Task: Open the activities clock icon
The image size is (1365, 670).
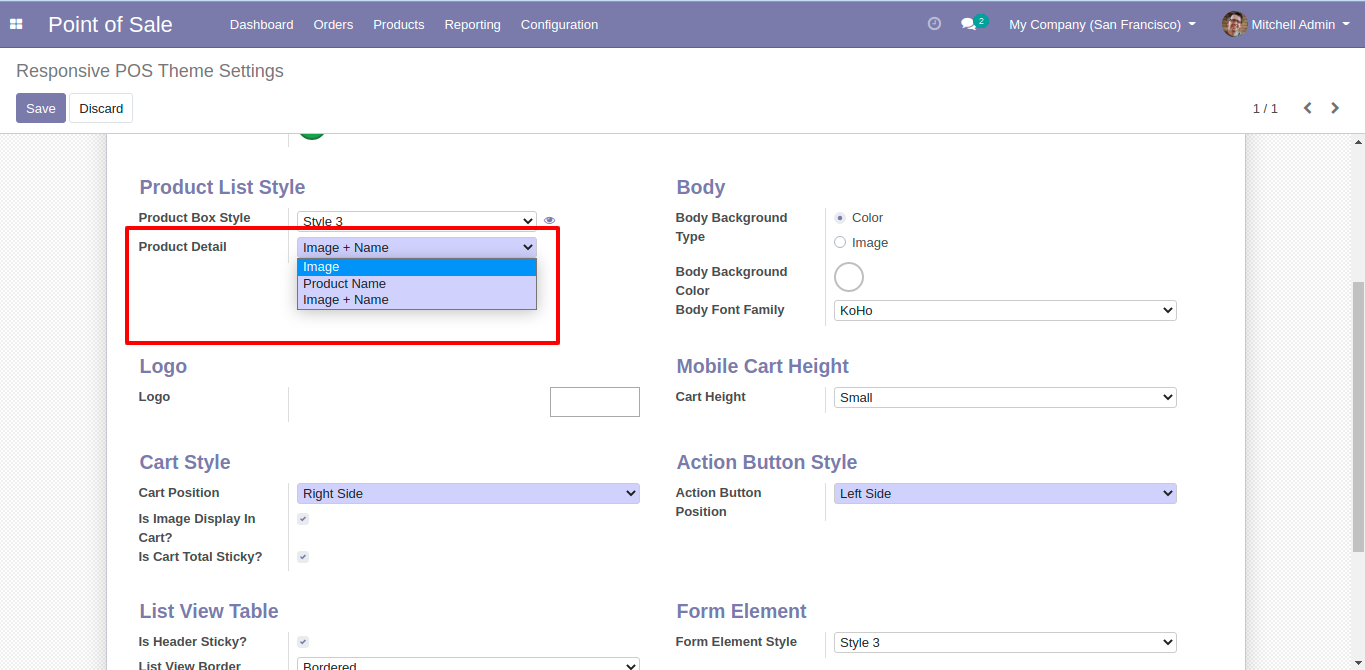Action: [934, 24]
